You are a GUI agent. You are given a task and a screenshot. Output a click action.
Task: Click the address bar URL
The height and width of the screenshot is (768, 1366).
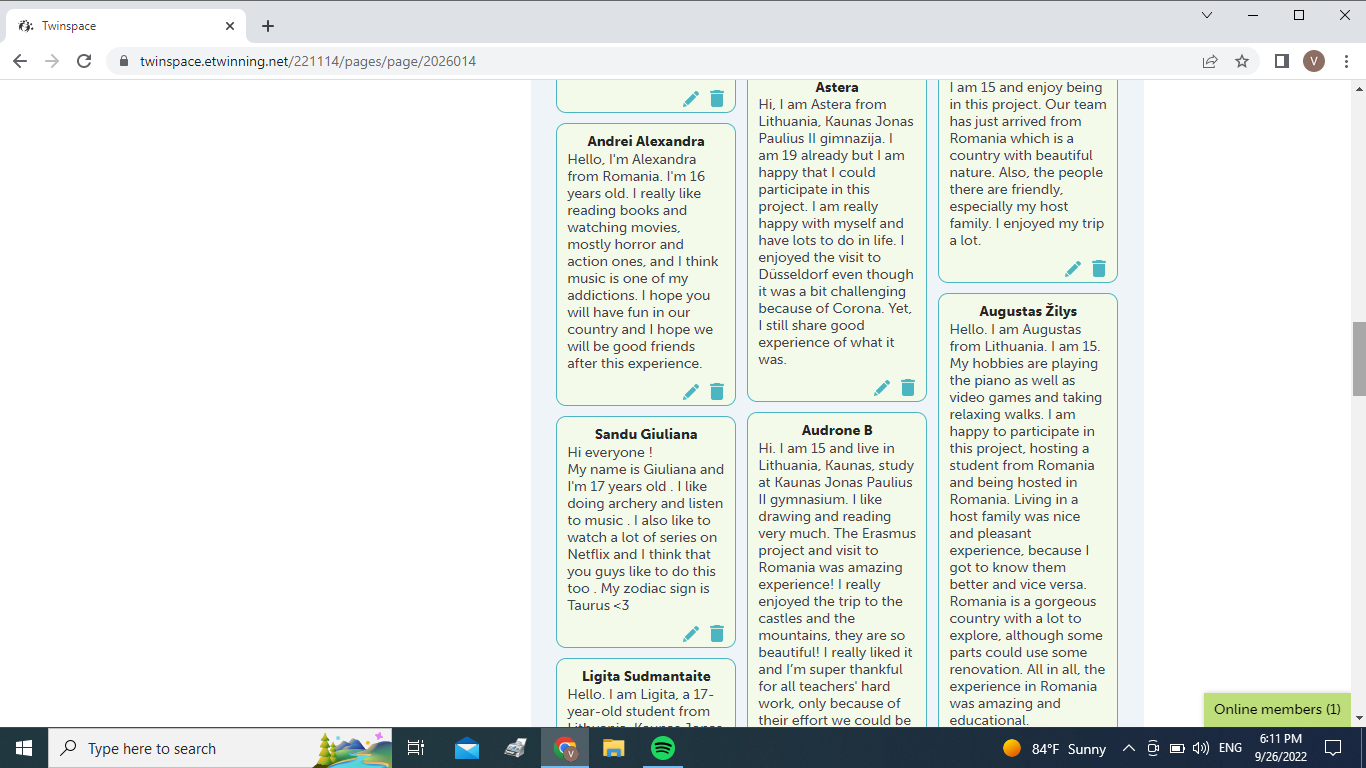tap(308, 61)
